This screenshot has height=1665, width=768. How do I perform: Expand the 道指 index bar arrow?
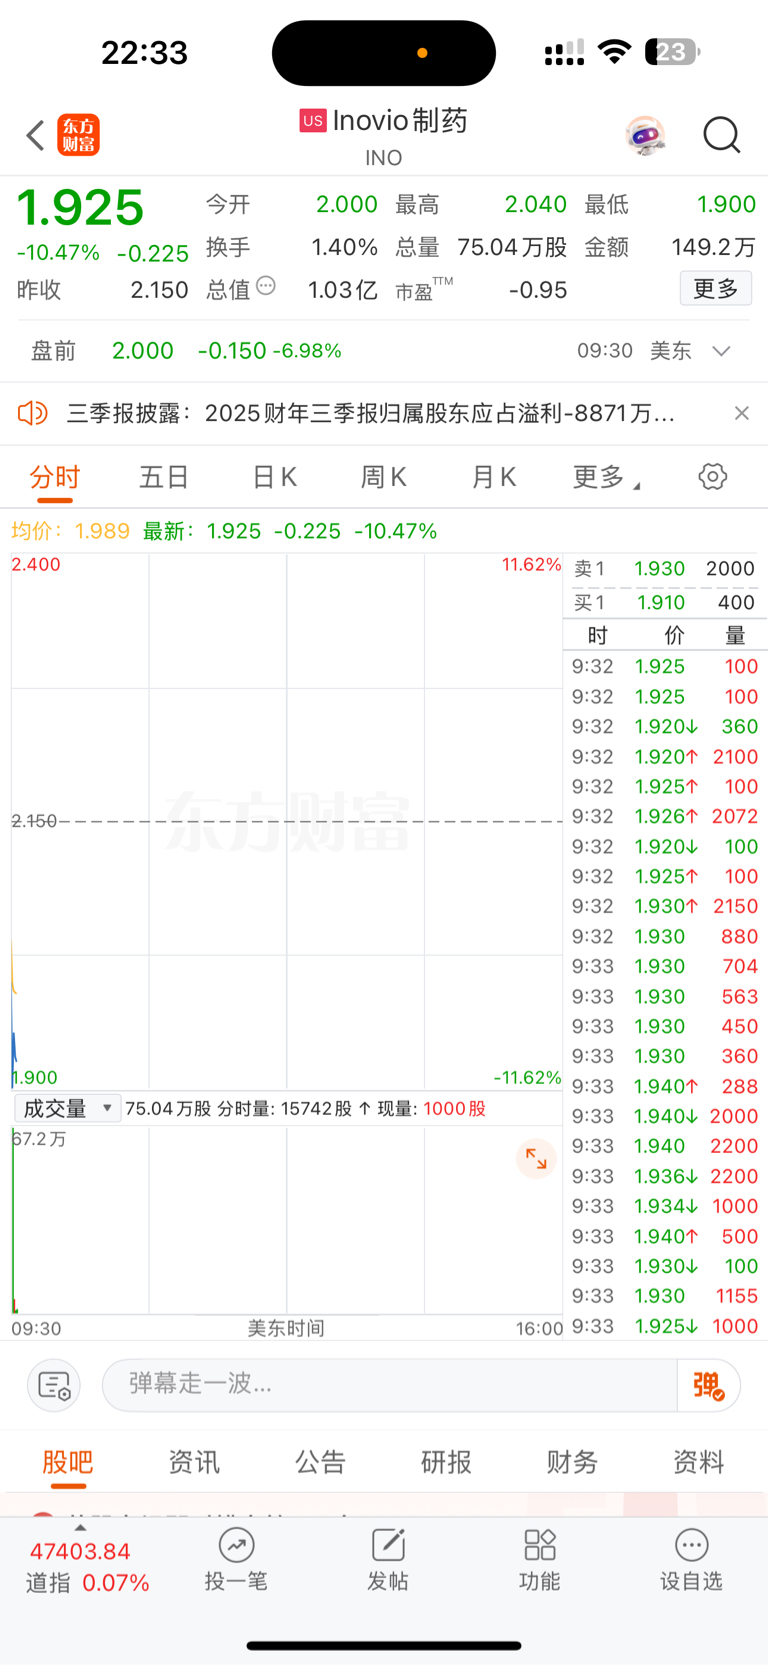(80, 1527)
